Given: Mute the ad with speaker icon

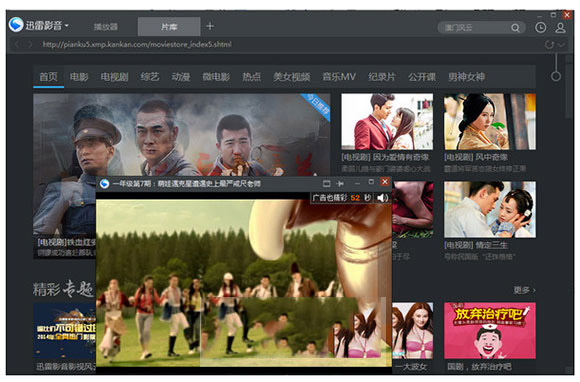Looking at the screenshot, I should click(382, 198).
